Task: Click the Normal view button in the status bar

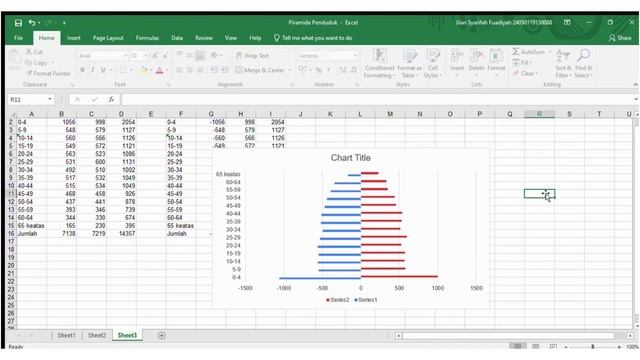Action: point(517,347)
